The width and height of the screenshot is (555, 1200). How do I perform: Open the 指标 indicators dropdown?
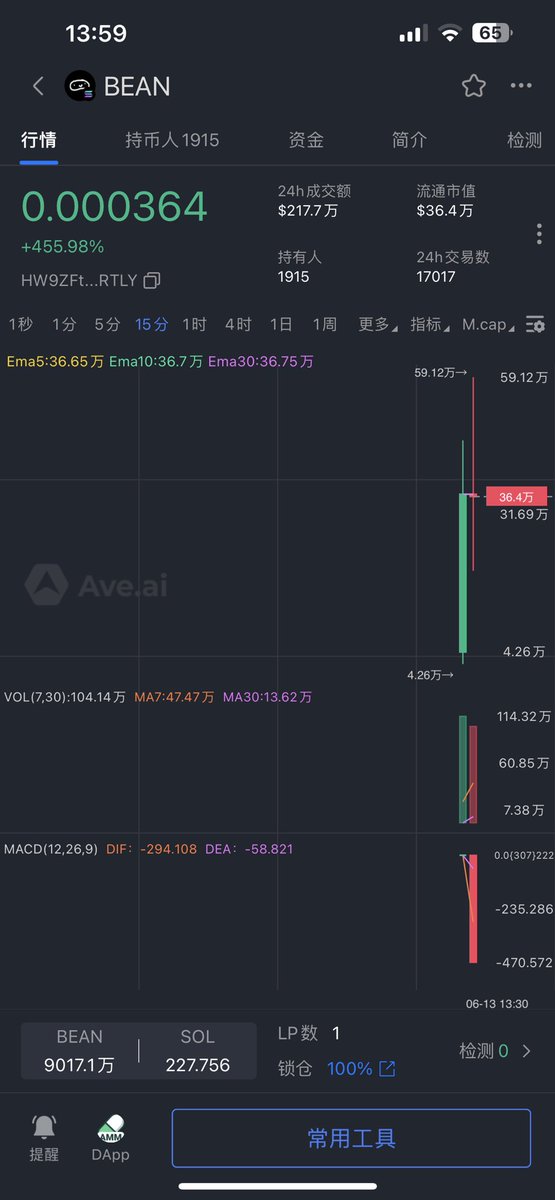(429, 324)
